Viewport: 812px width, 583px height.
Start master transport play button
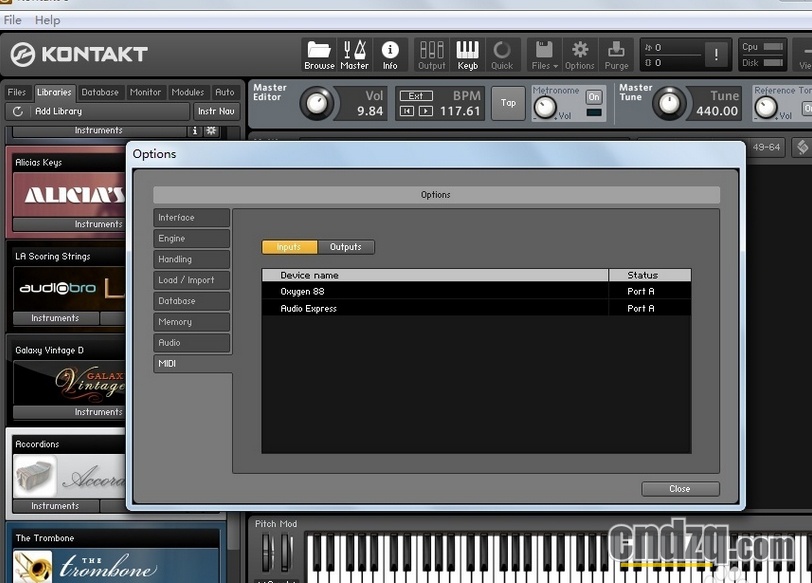tap(426, 111)
